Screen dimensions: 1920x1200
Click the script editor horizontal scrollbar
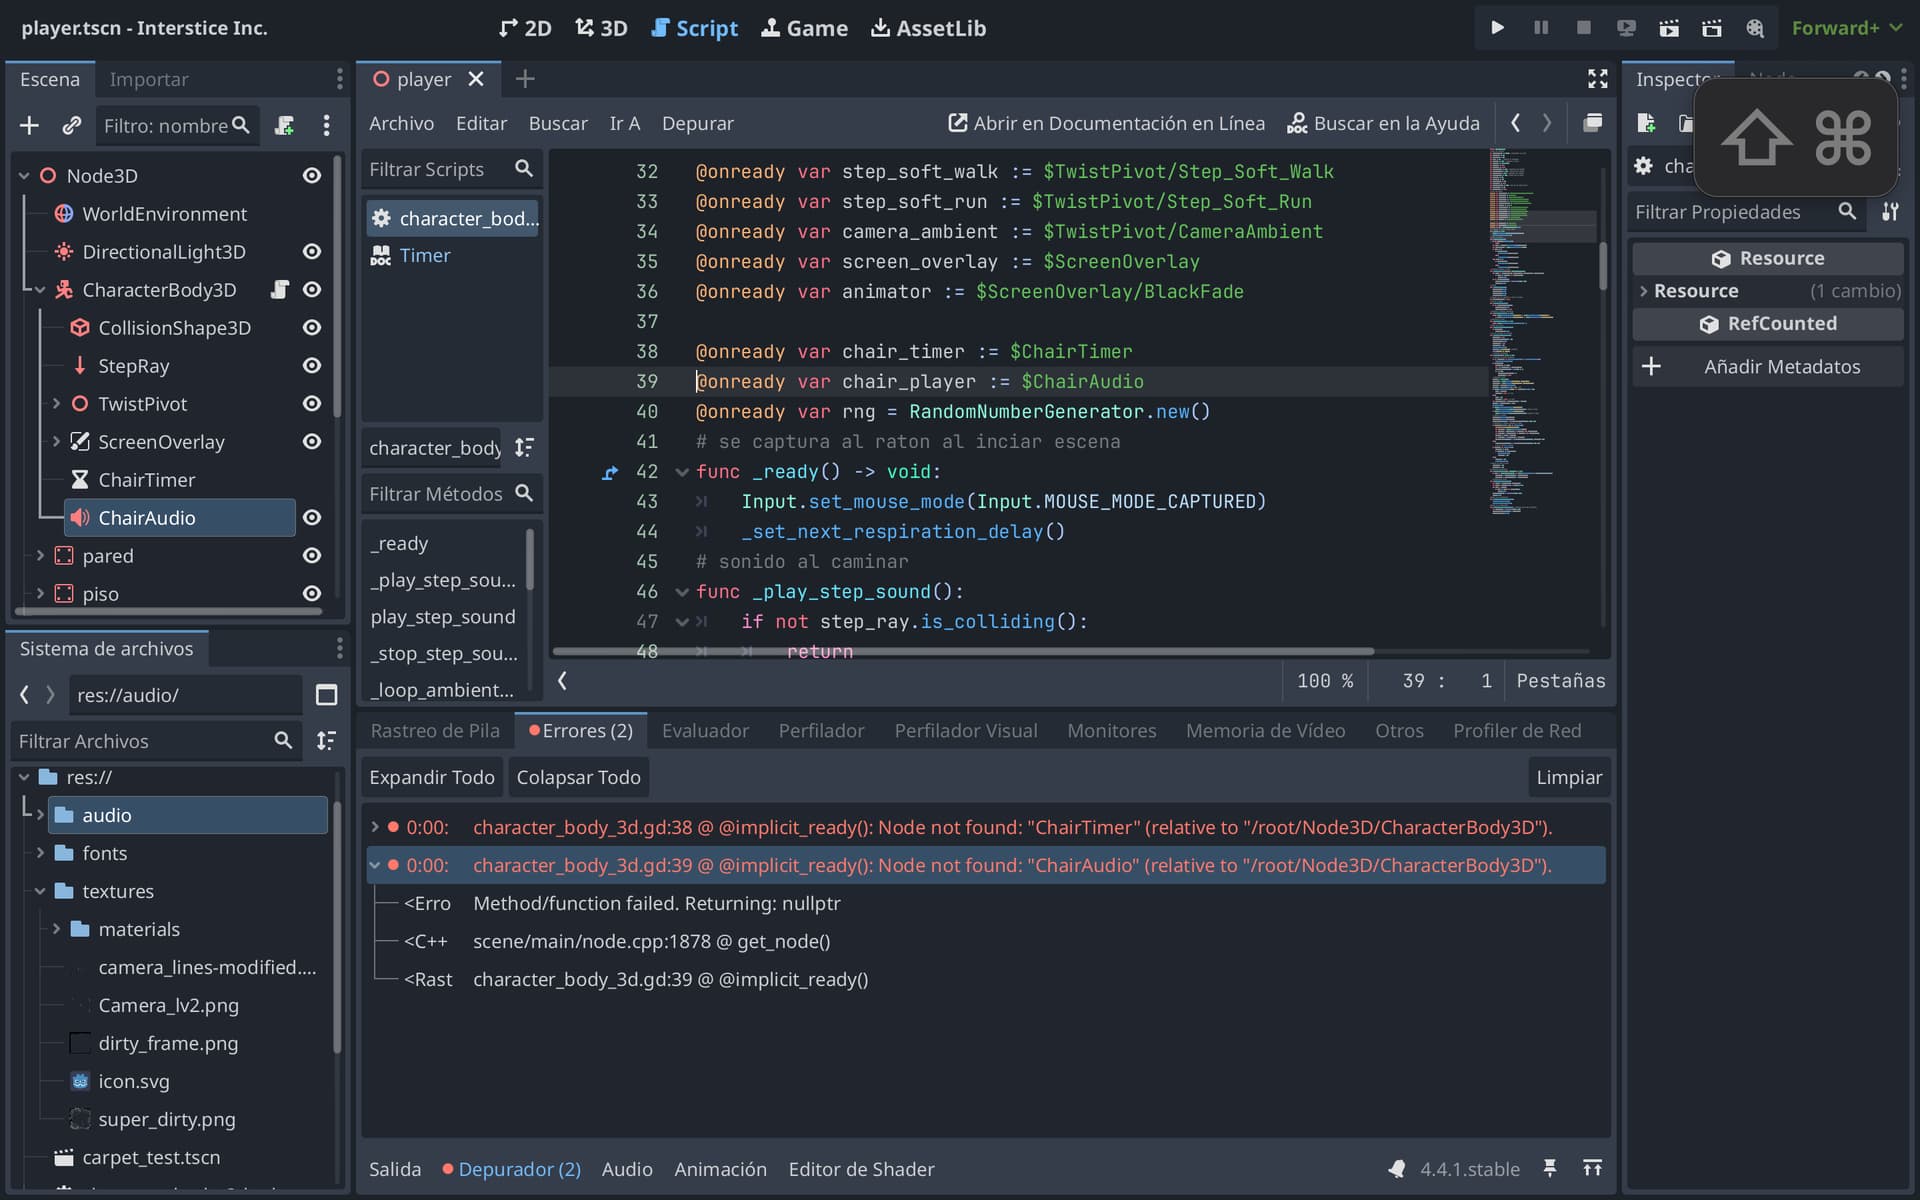click(963, 651)
